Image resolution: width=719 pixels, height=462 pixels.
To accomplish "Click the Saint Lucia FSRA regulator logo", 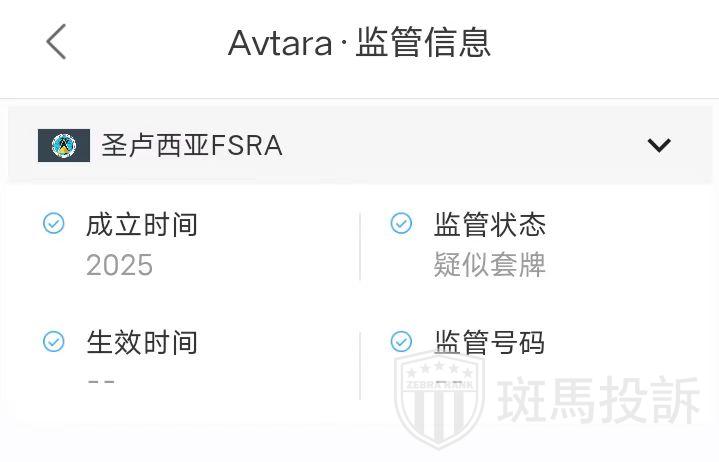I will [64, 146].
